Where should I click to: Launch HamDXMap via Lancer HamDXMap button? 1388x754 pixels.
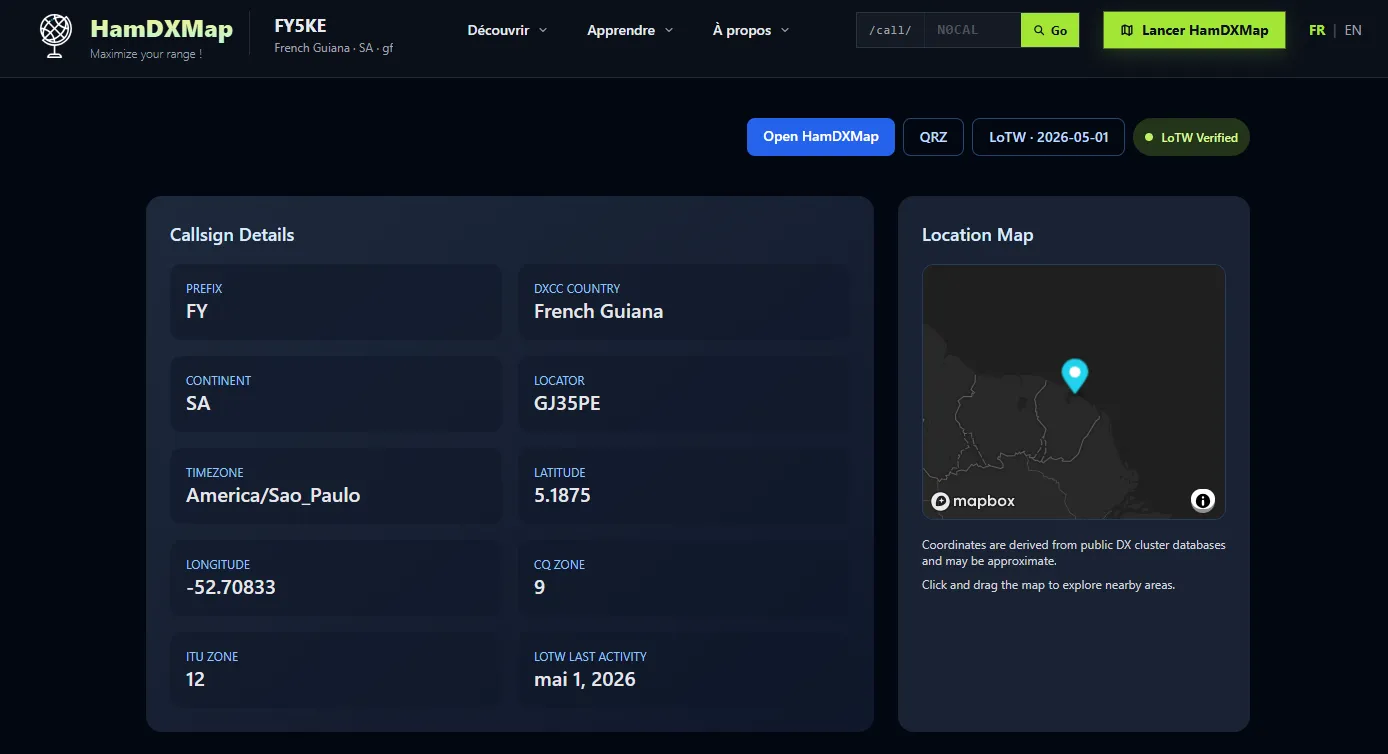pos(1194,30)
